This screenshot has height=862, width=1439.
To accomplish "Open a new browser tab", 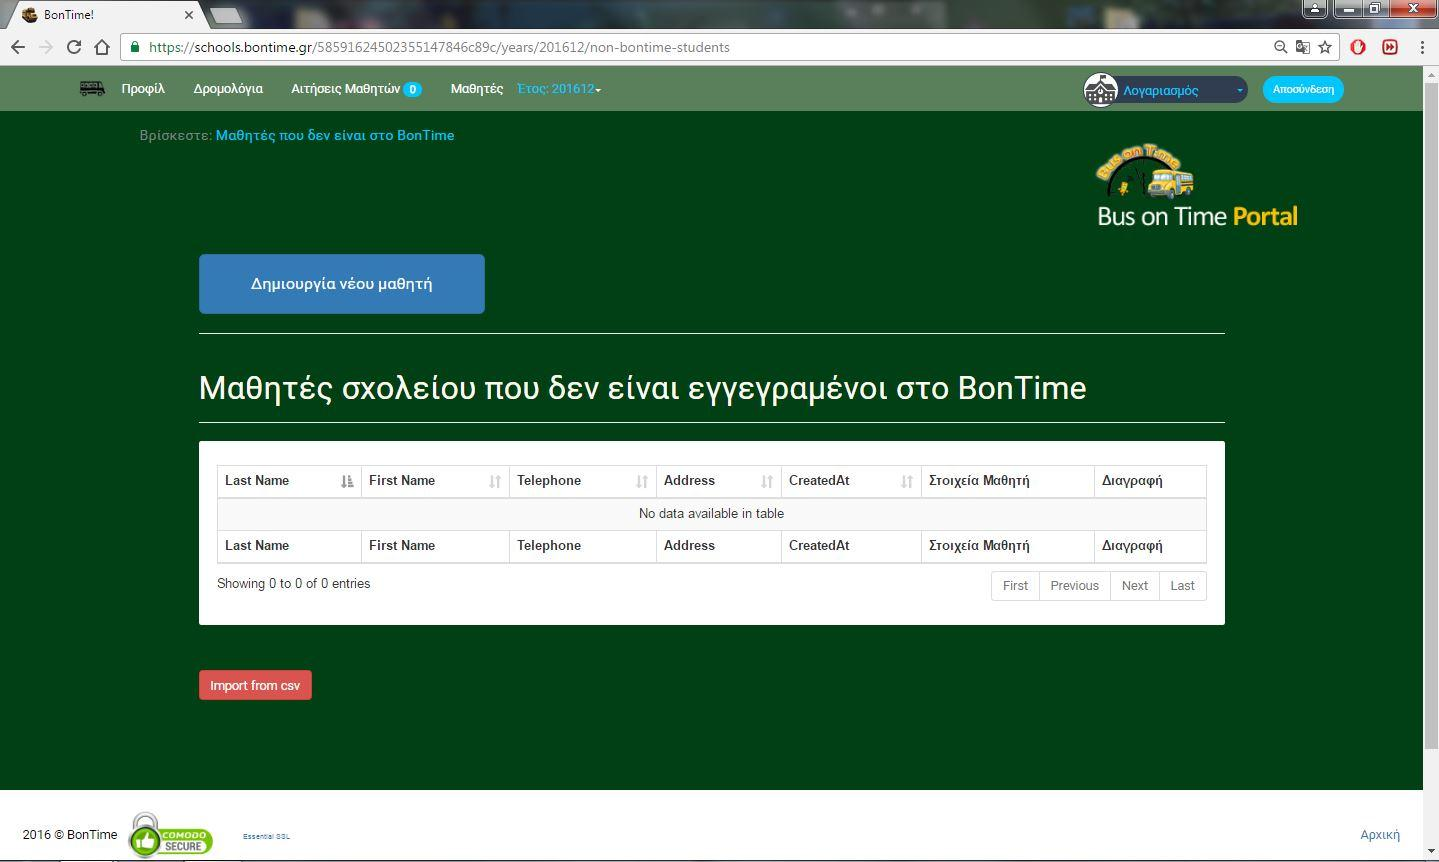I will click(x=226, y=15).
